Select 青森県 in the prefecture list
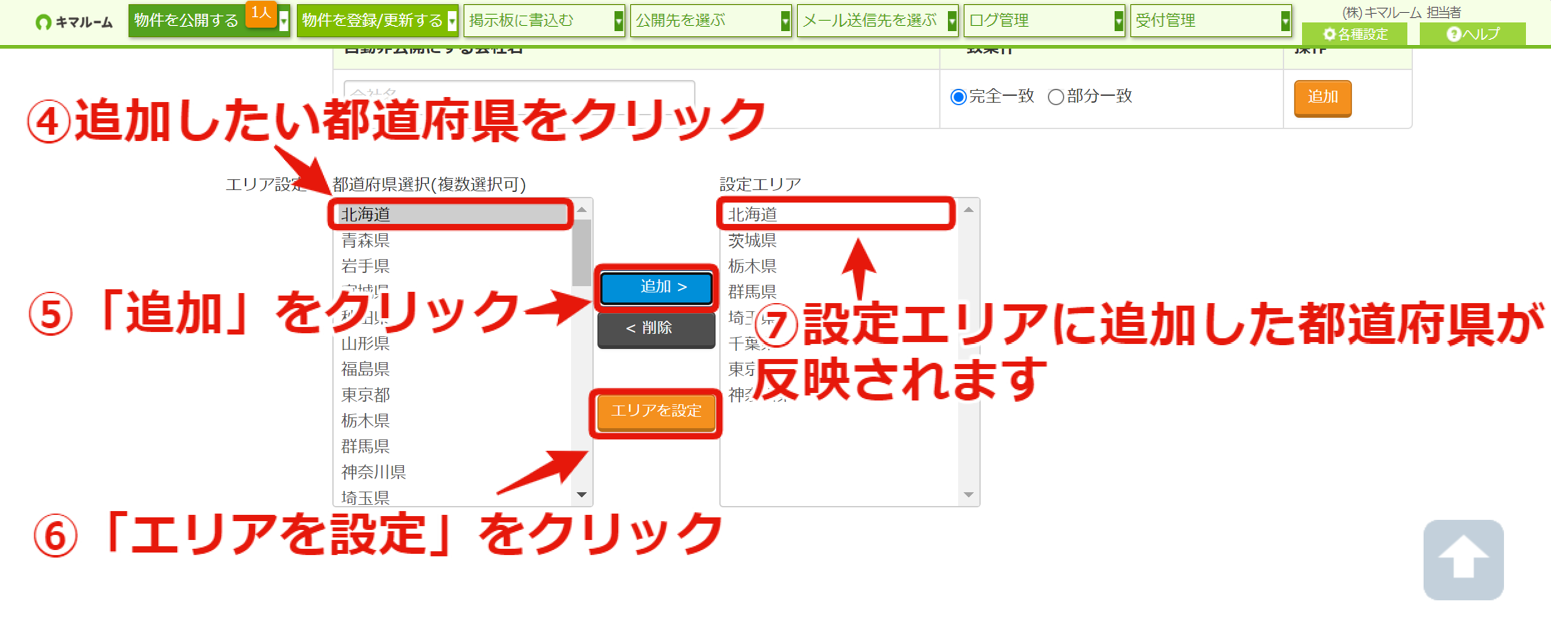Screen dimensions: 1551x632 [x=455, y=240]
